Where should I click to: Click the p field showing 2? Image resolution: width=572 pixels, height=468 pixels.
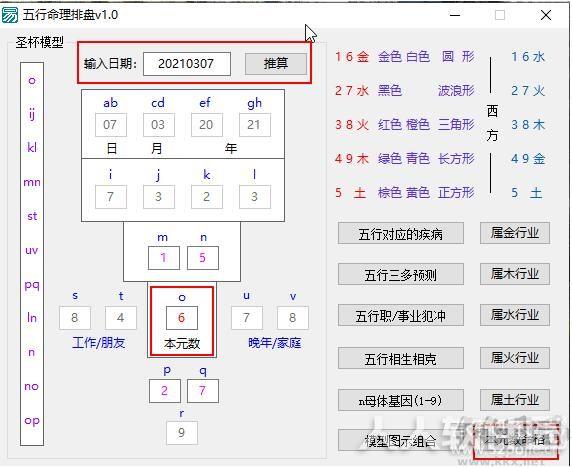coord(165,391)
